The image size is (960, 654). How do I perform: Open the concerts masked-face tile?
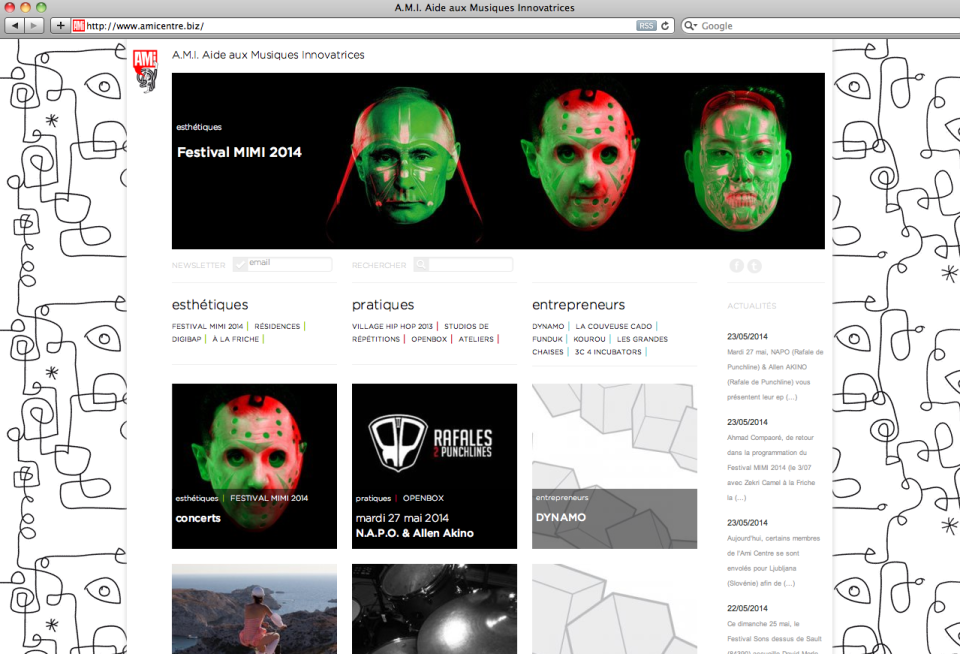point(254,466)
